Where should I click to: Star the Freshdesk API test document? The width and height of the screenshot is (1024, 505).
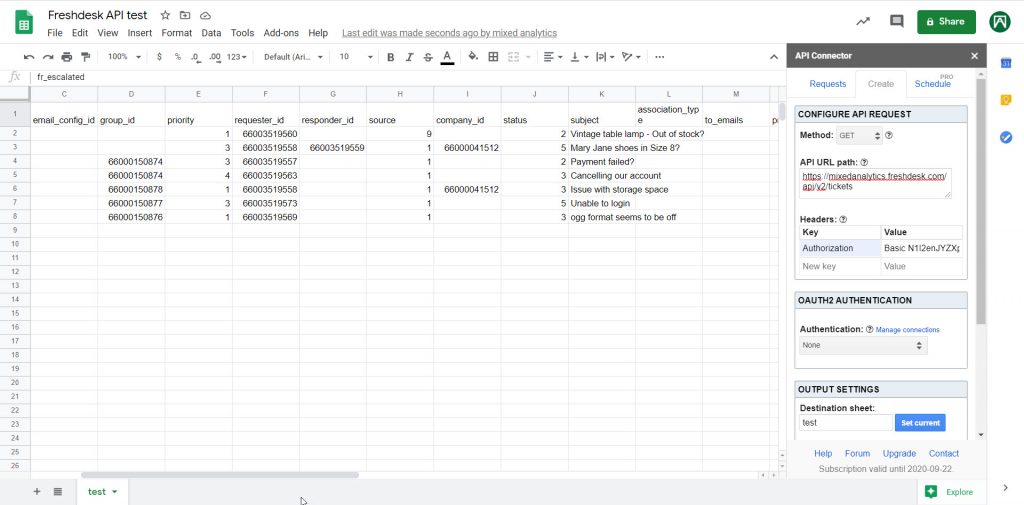pos(165,15)
